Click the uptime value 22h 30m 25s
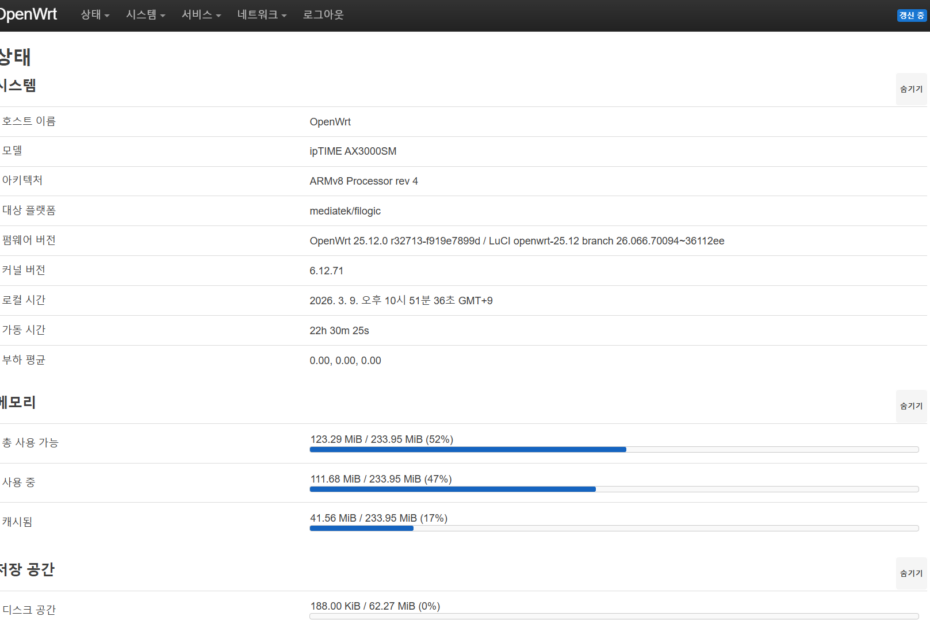 341,330
